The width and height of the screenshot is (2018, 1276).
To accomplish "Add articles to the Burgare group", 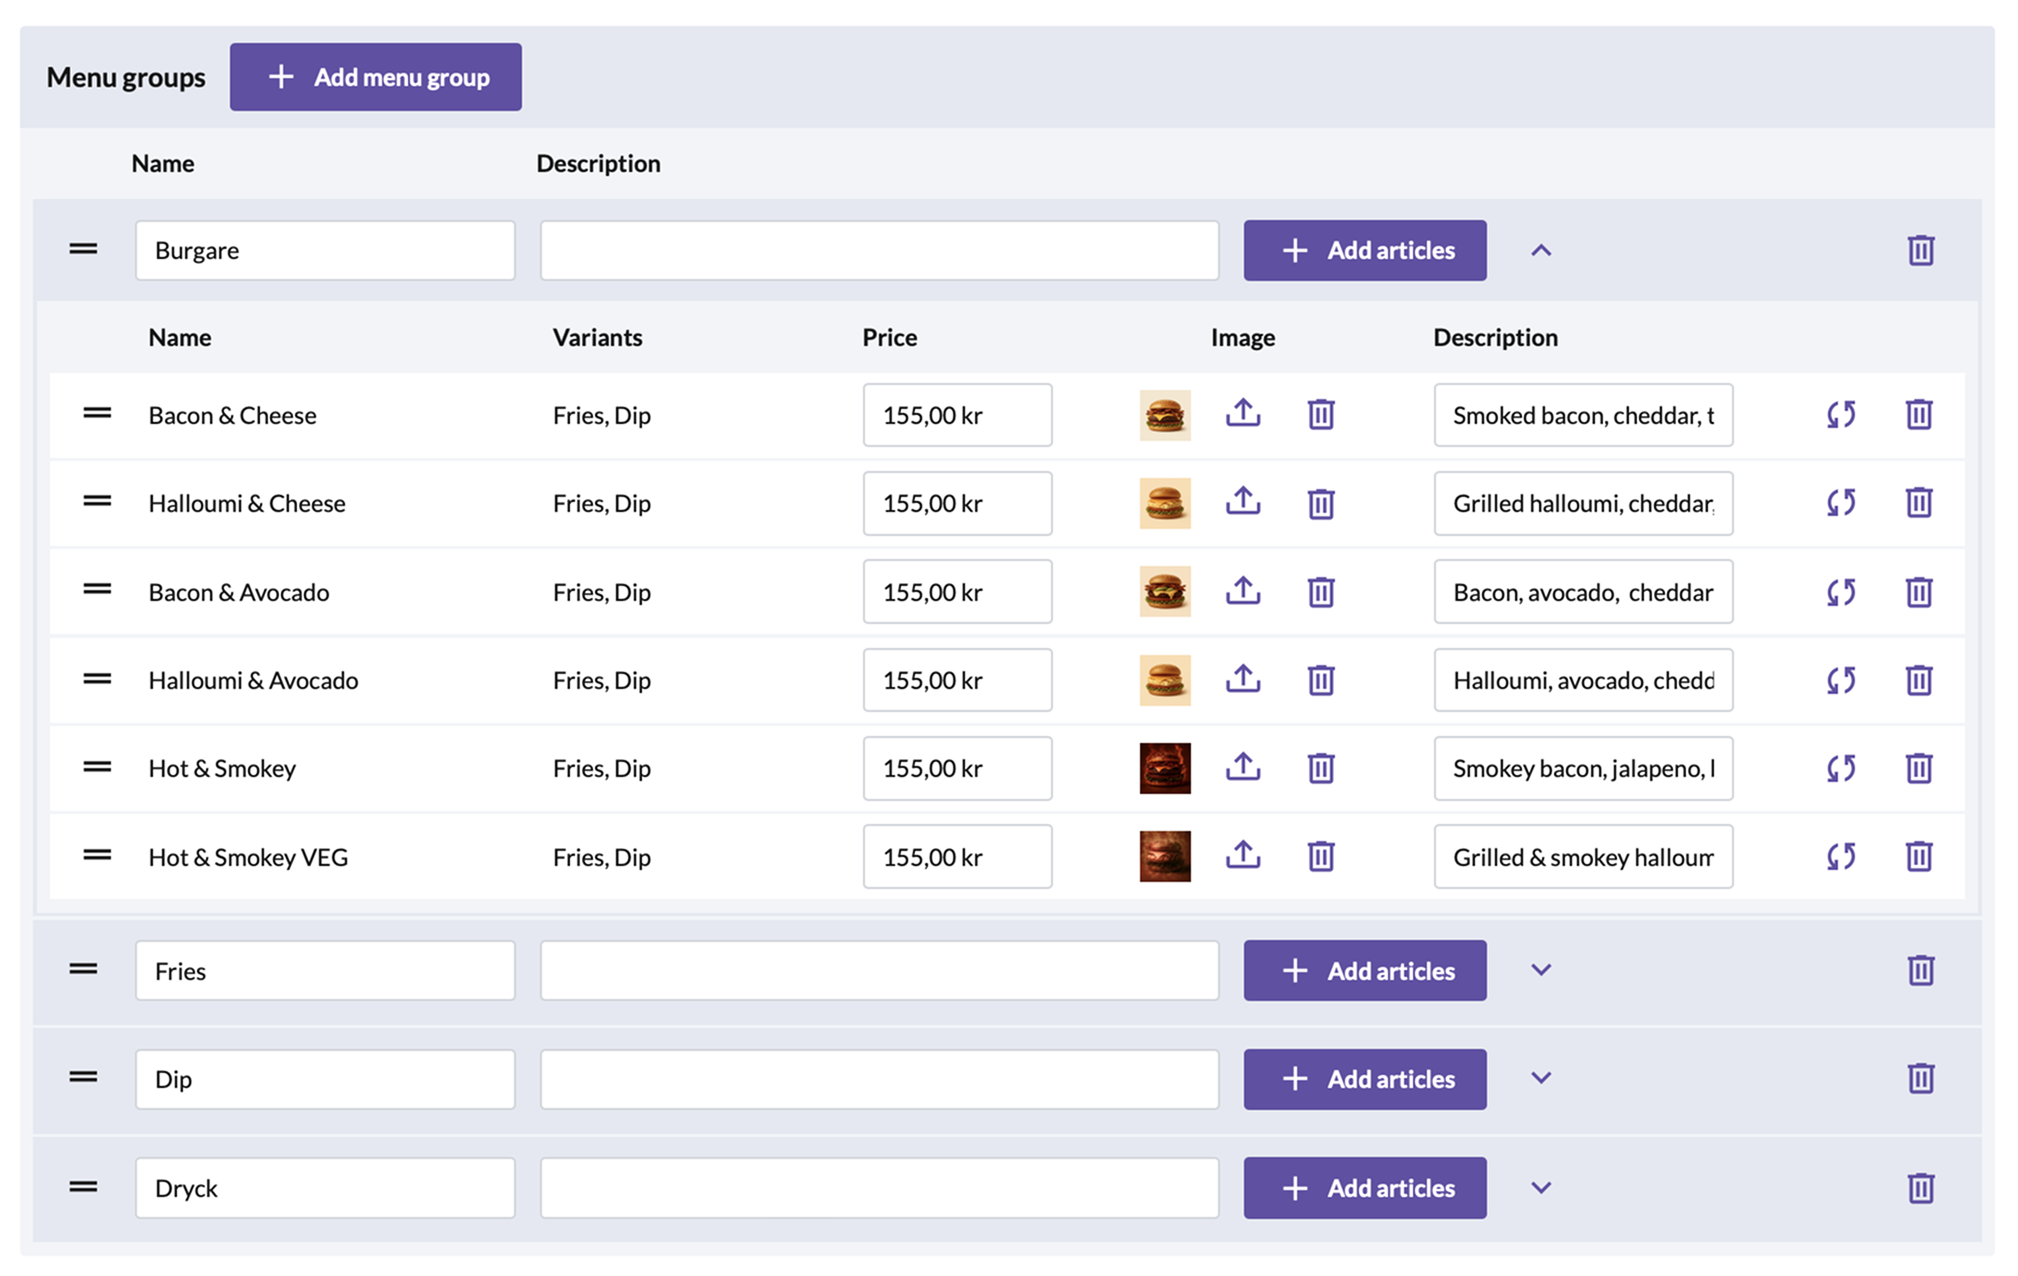I will [1364, 250].
